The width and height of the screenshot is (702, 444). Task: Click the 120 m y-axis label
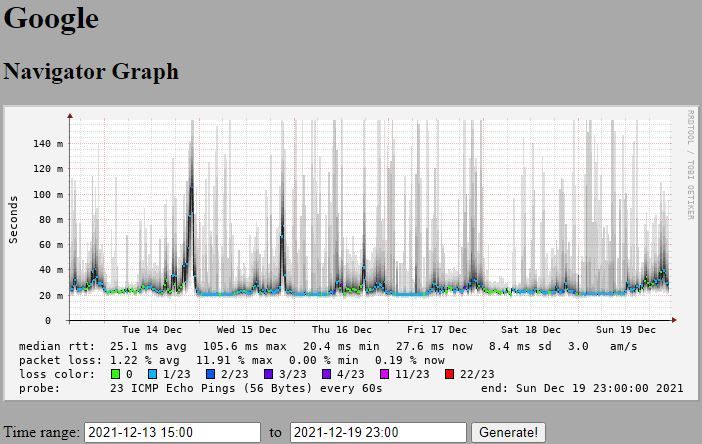coord(48,169)
